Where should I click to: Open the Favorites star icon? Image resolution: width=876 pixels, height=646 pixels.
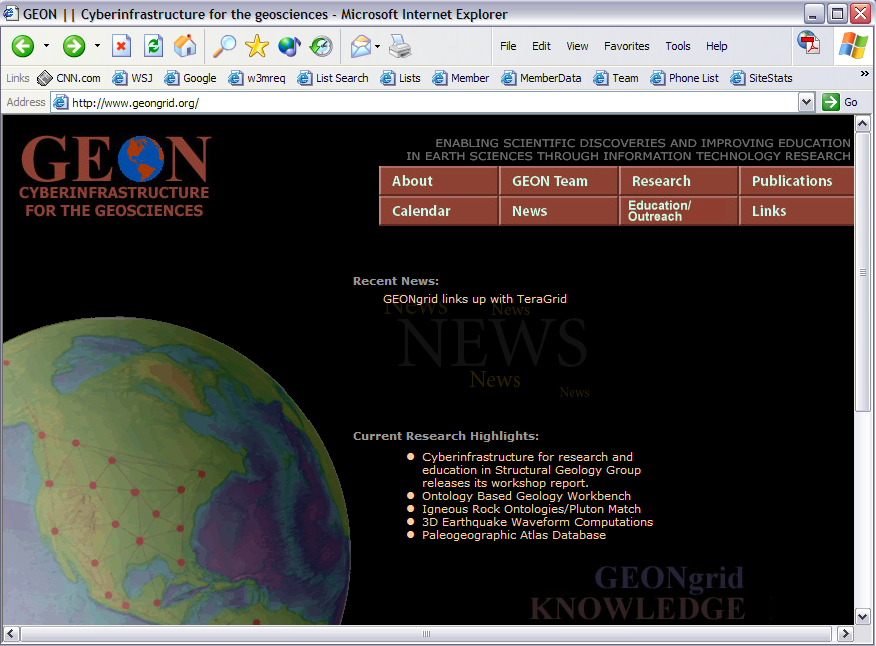[x=257, y=46]
